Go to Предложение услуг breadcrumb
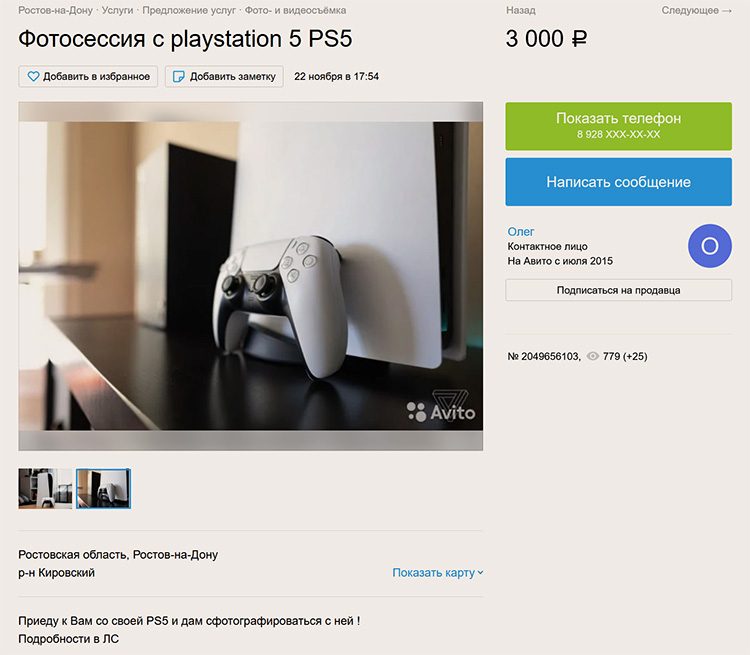Viewport: 750px width, 655px height. tap(189, 10)
